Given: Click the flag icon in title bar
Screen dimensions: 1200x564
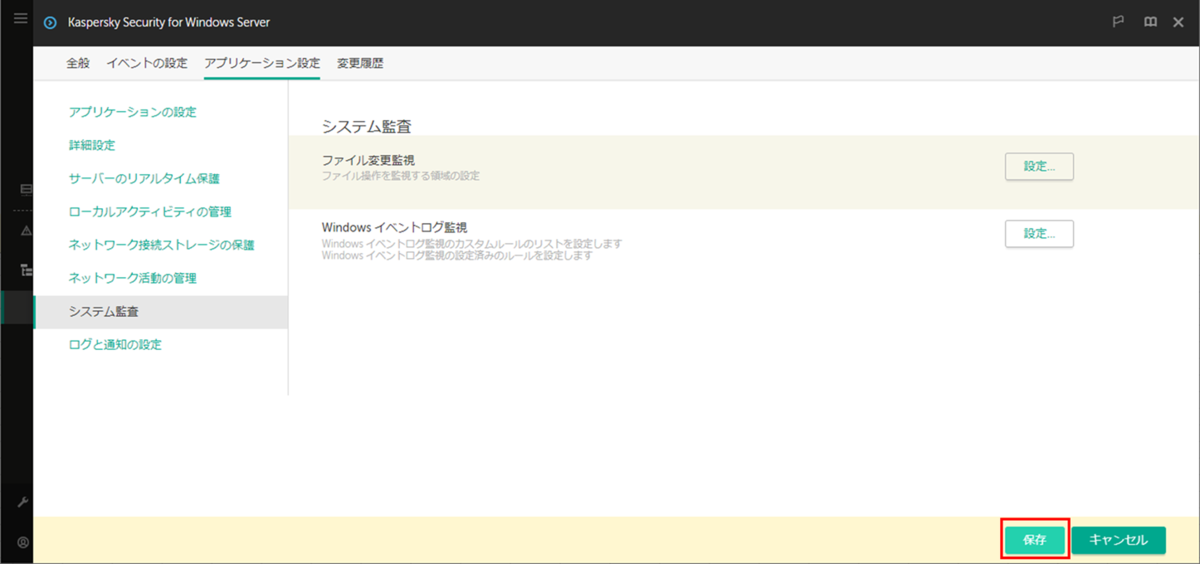Looking at the screenshot, I should pyautogui.click(x=1119, y=22).
